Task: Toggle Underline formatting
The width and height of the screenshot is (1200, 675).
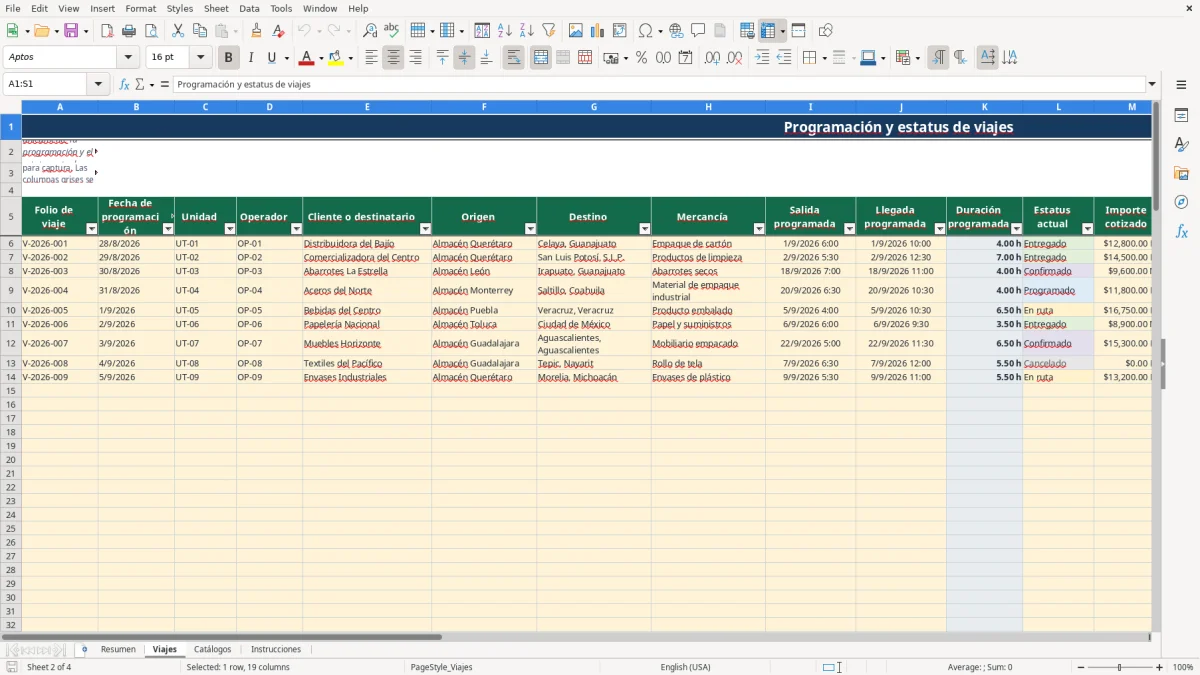Action: 271,58
